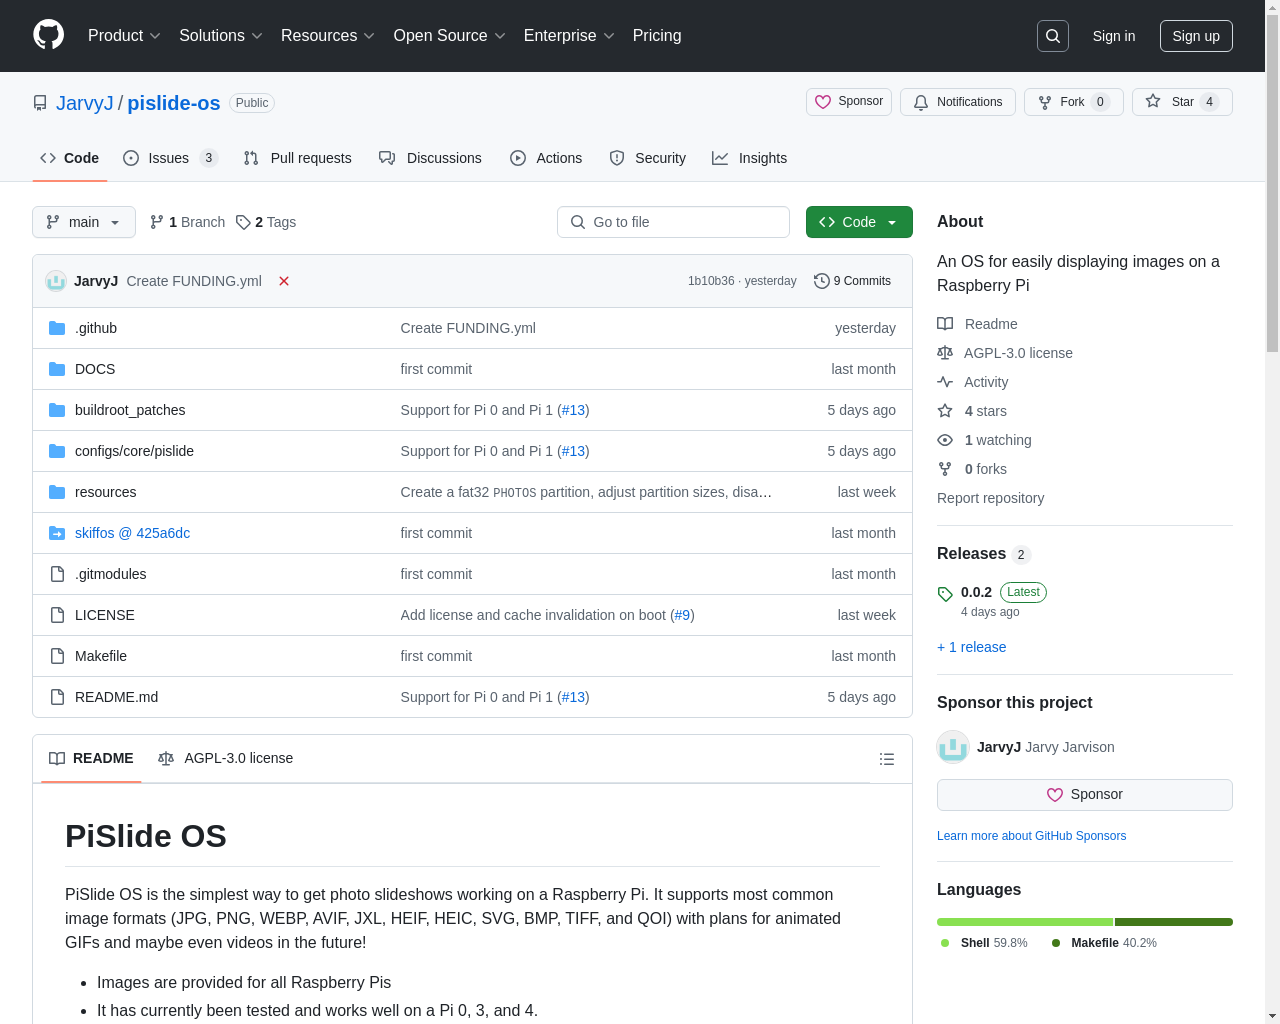1280x1024 pixels.
Task: Open the main branch selector dropdown
Action: point(84,222)
